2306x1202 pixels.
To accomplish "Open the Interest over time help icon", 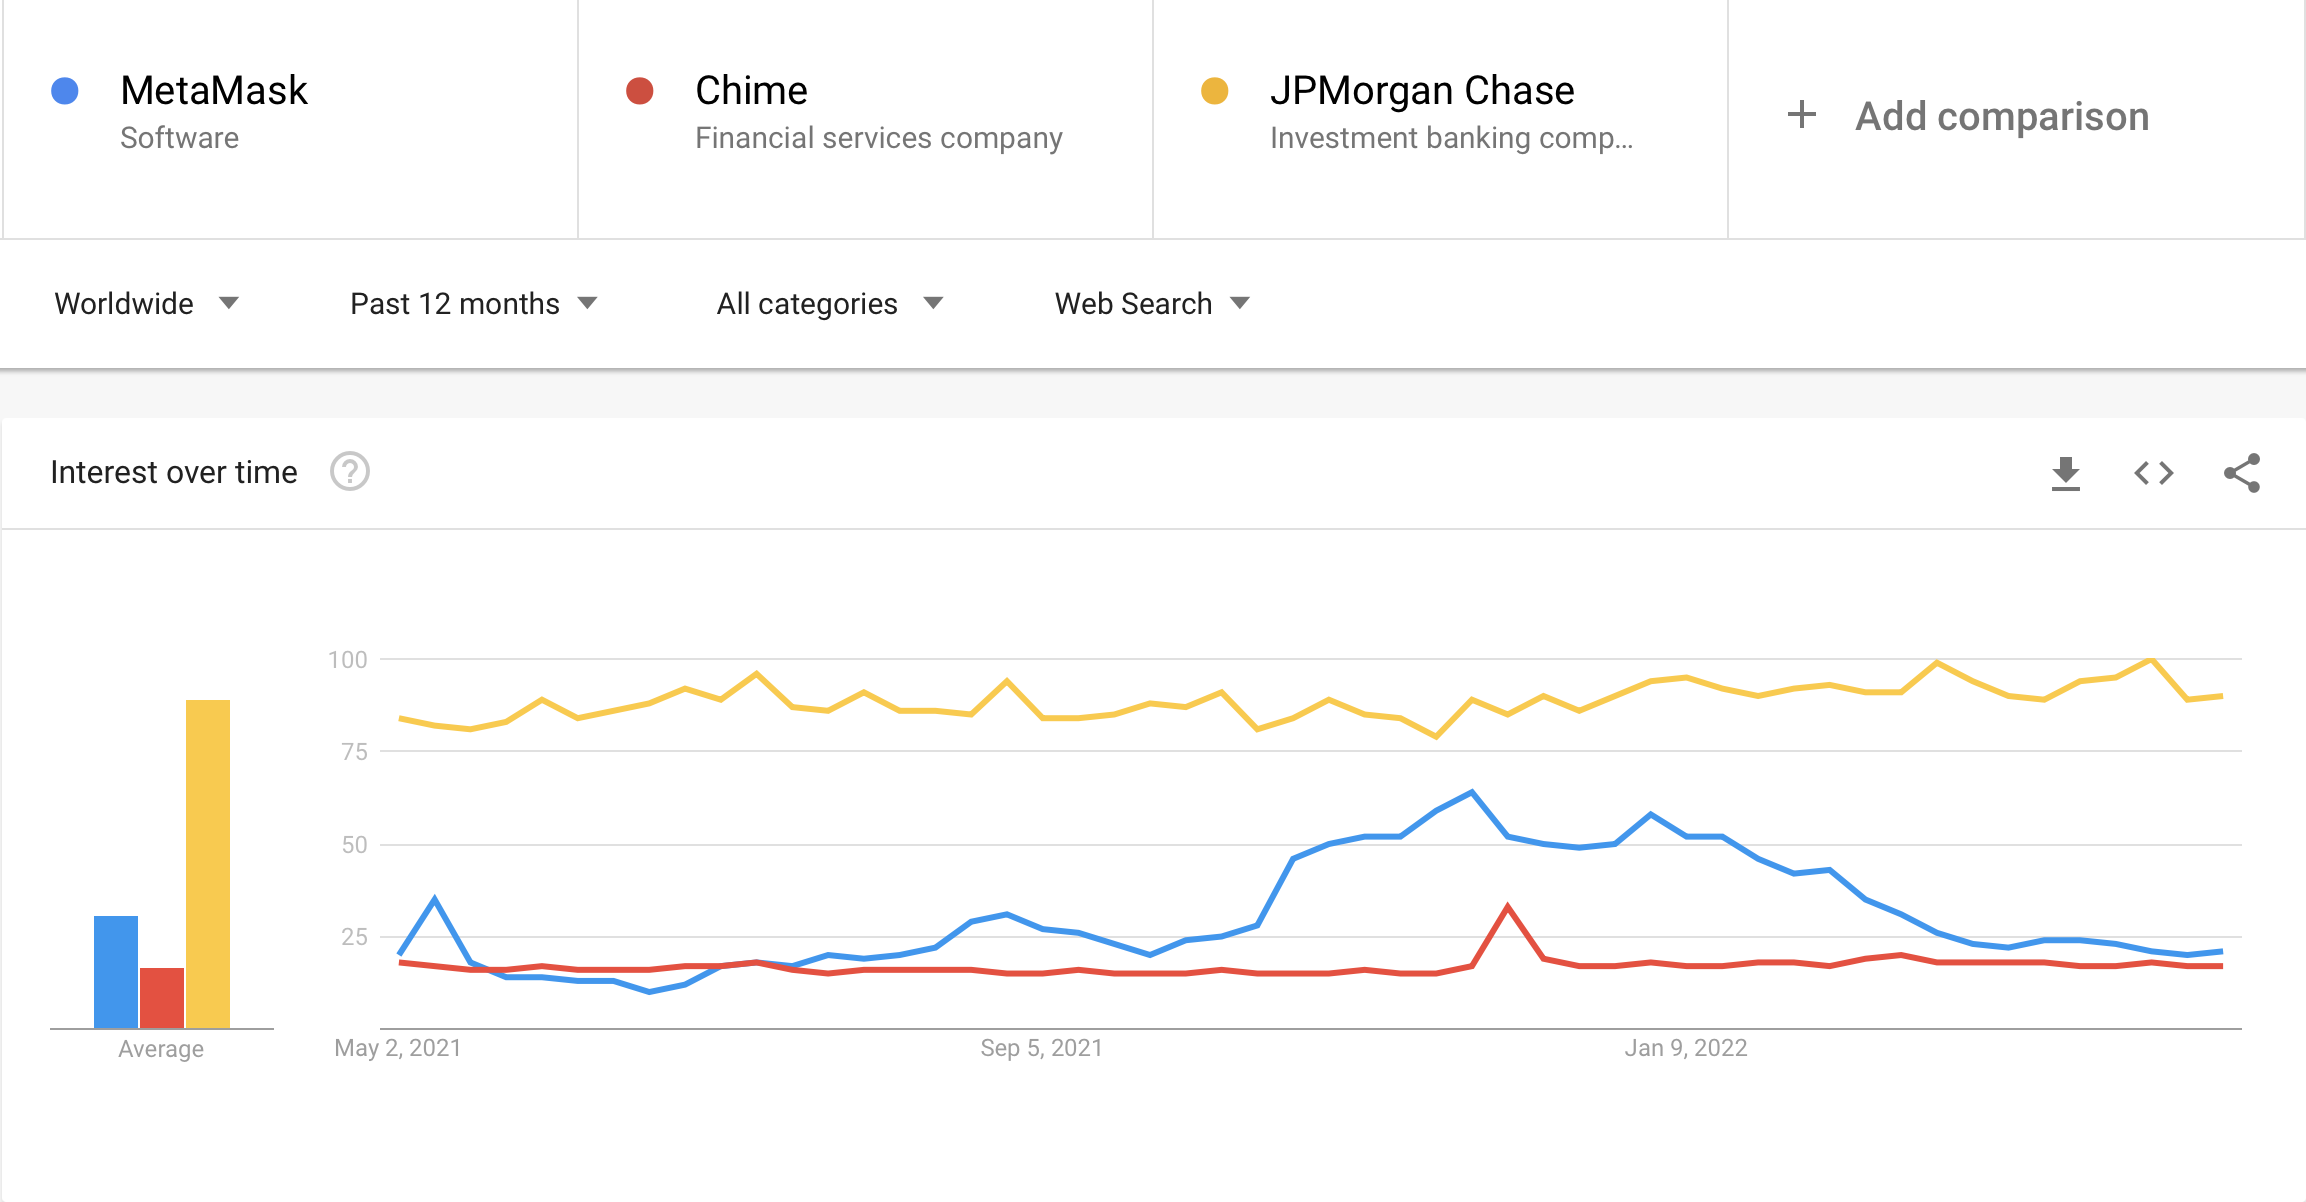I will [350, 471].
